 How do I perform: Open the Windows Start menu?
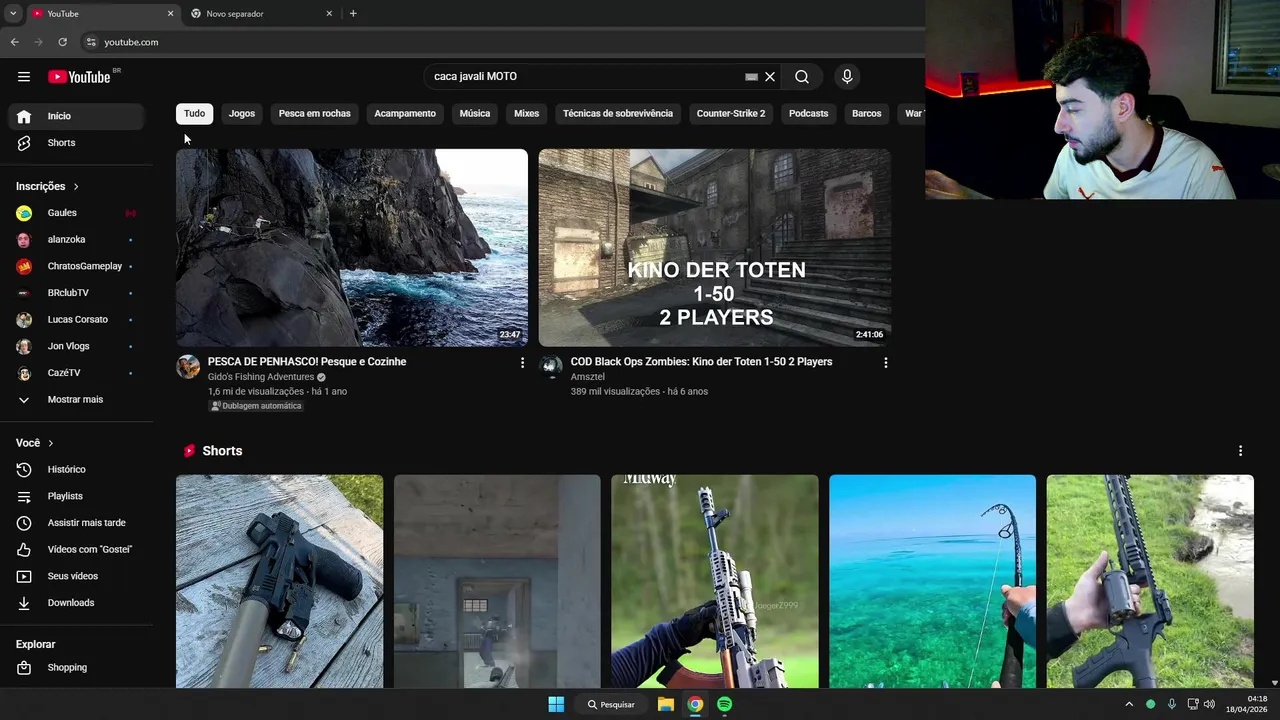[x=556, y=704]
